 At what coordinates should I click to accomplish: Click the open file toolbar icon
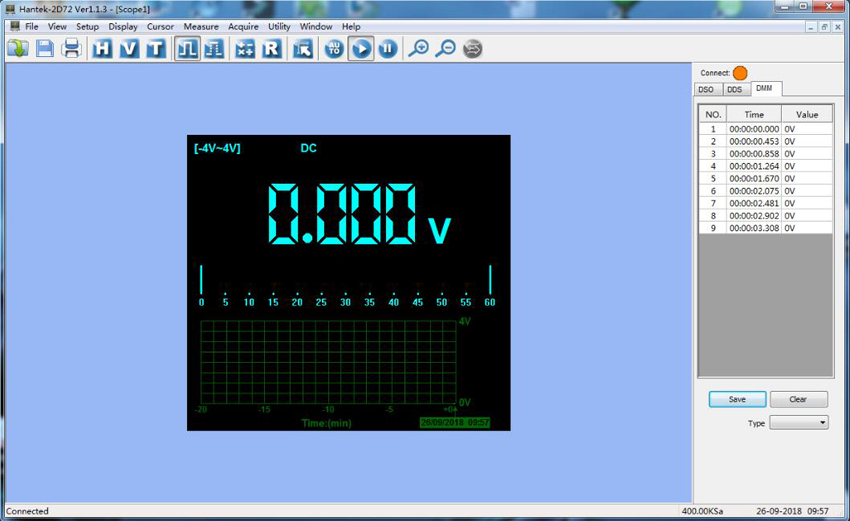[x=18, y=49]
